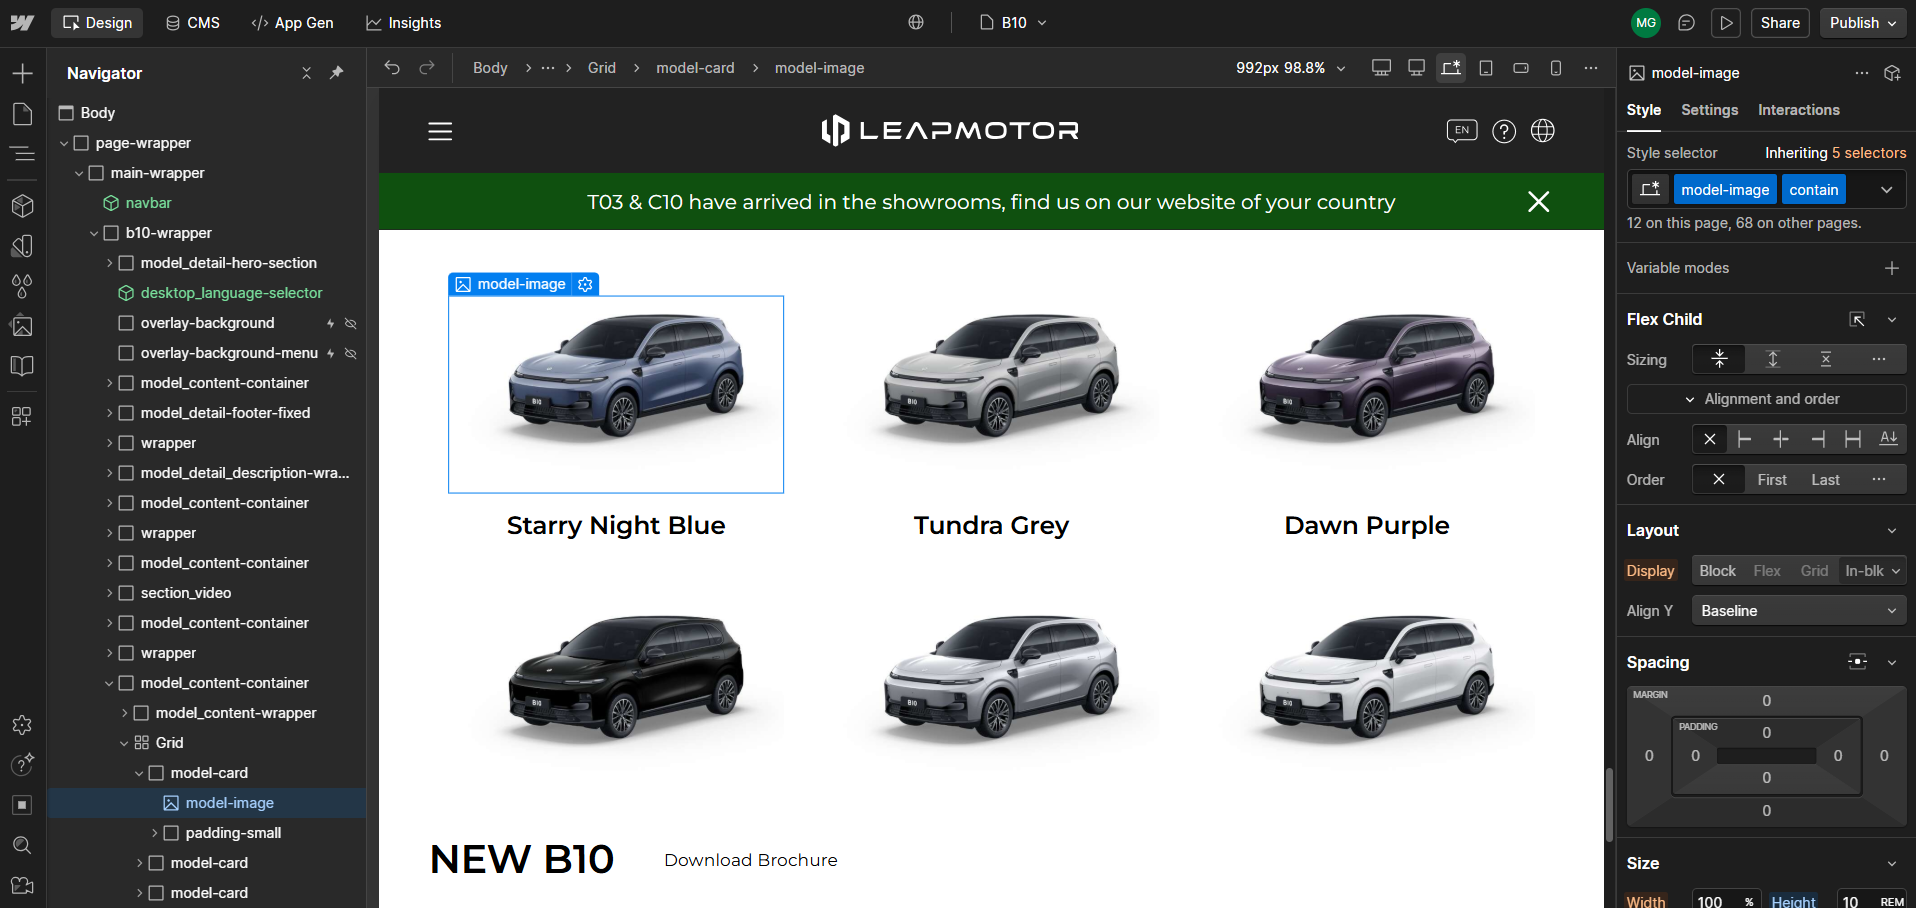1916x908 pixels.
Task: Set display to Flex
Action: [x=1767, y=571]
